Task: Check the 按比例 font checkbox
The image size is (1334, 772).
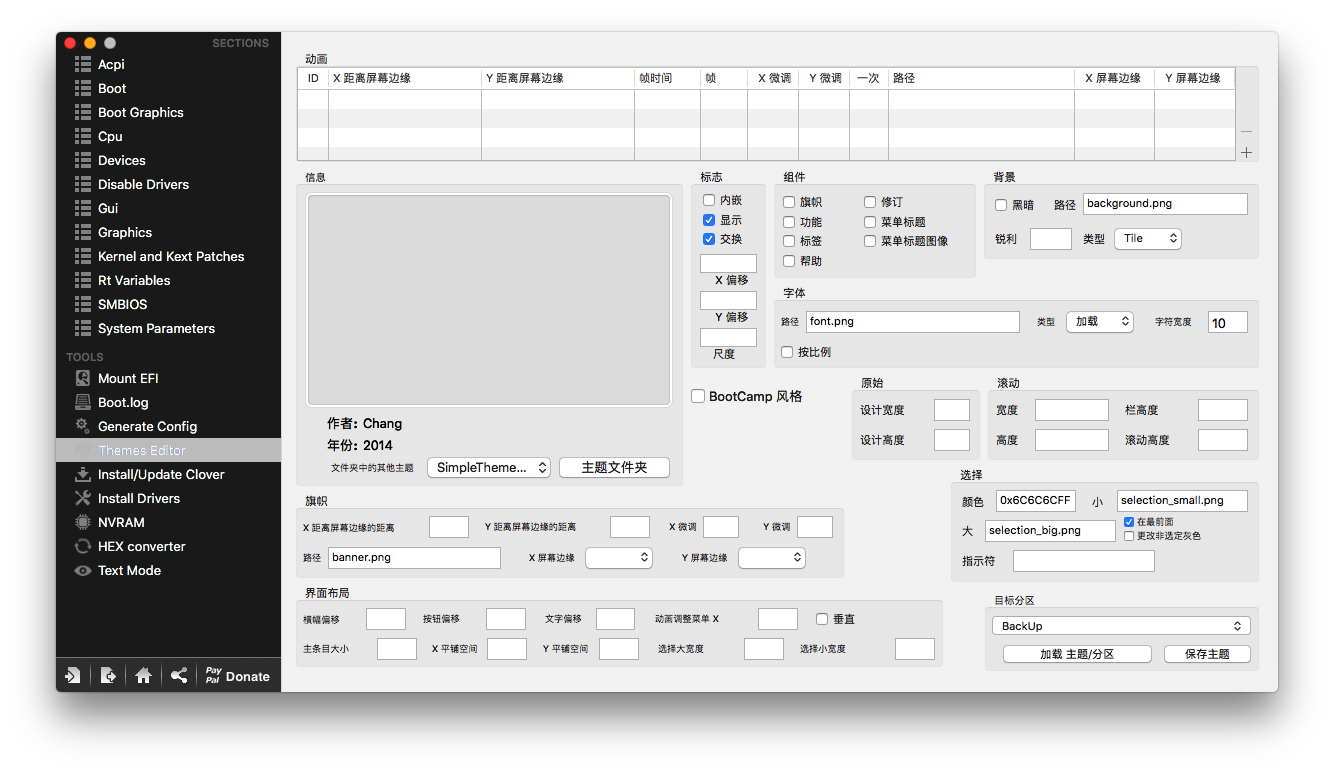Action: (x=788, y=352)
